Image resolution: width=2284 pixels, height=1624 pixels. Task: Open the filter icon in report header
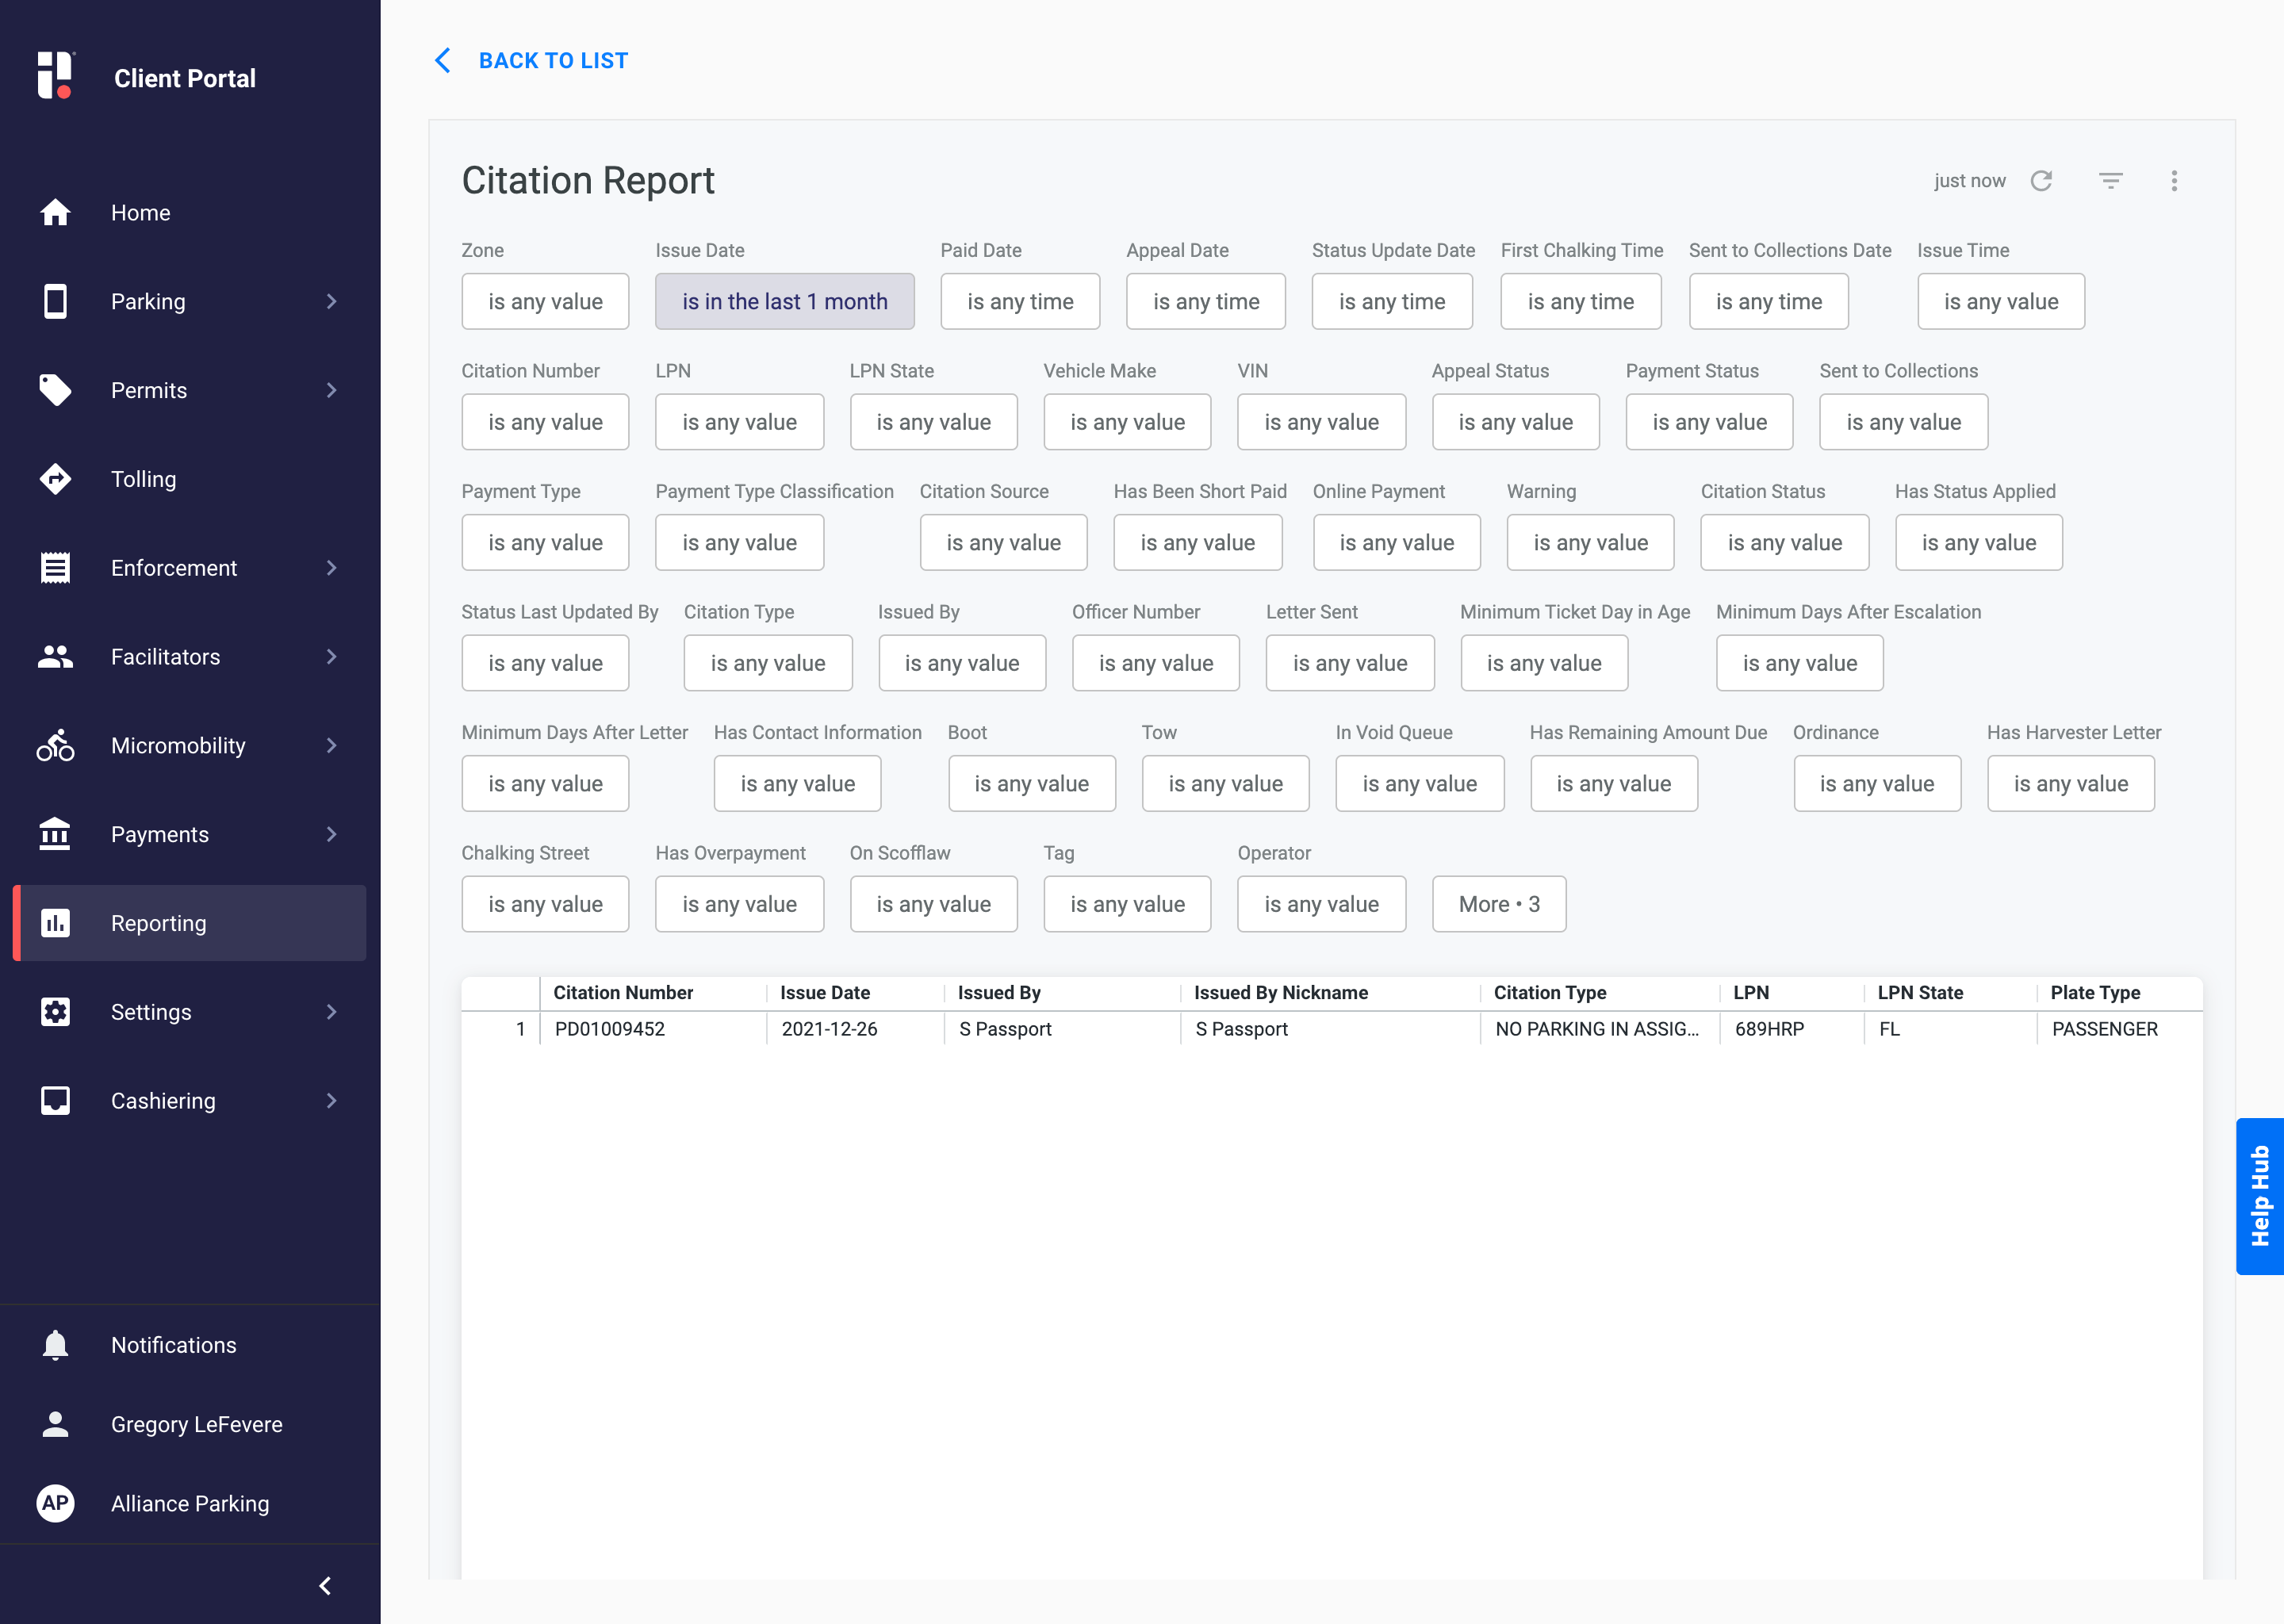[2110, 181]
